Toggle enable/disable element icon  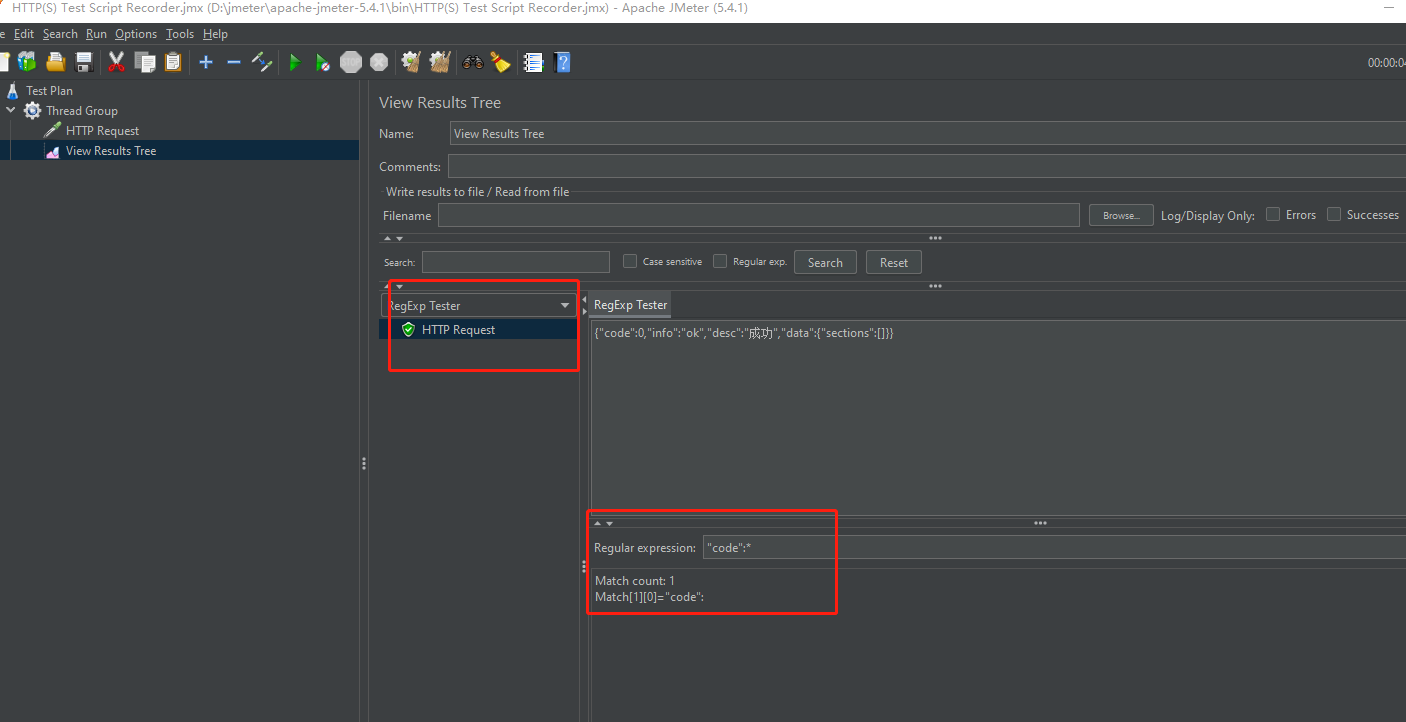262,62
